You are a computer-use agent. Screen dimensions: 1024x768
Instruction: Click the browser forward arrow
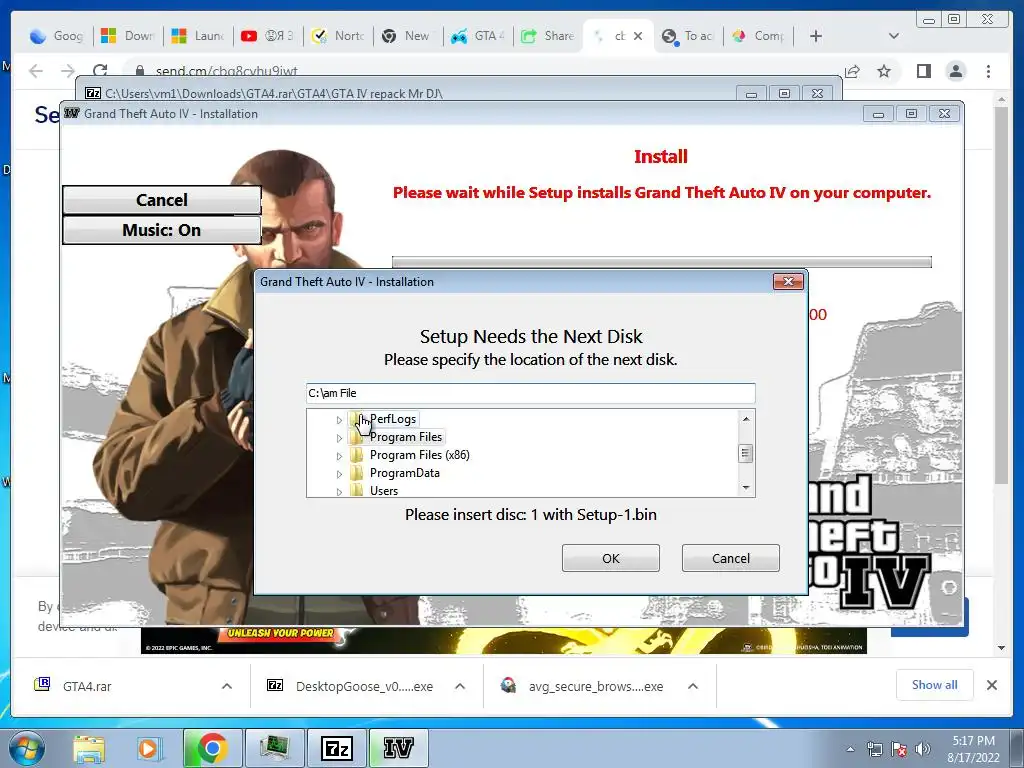(68, 71)
